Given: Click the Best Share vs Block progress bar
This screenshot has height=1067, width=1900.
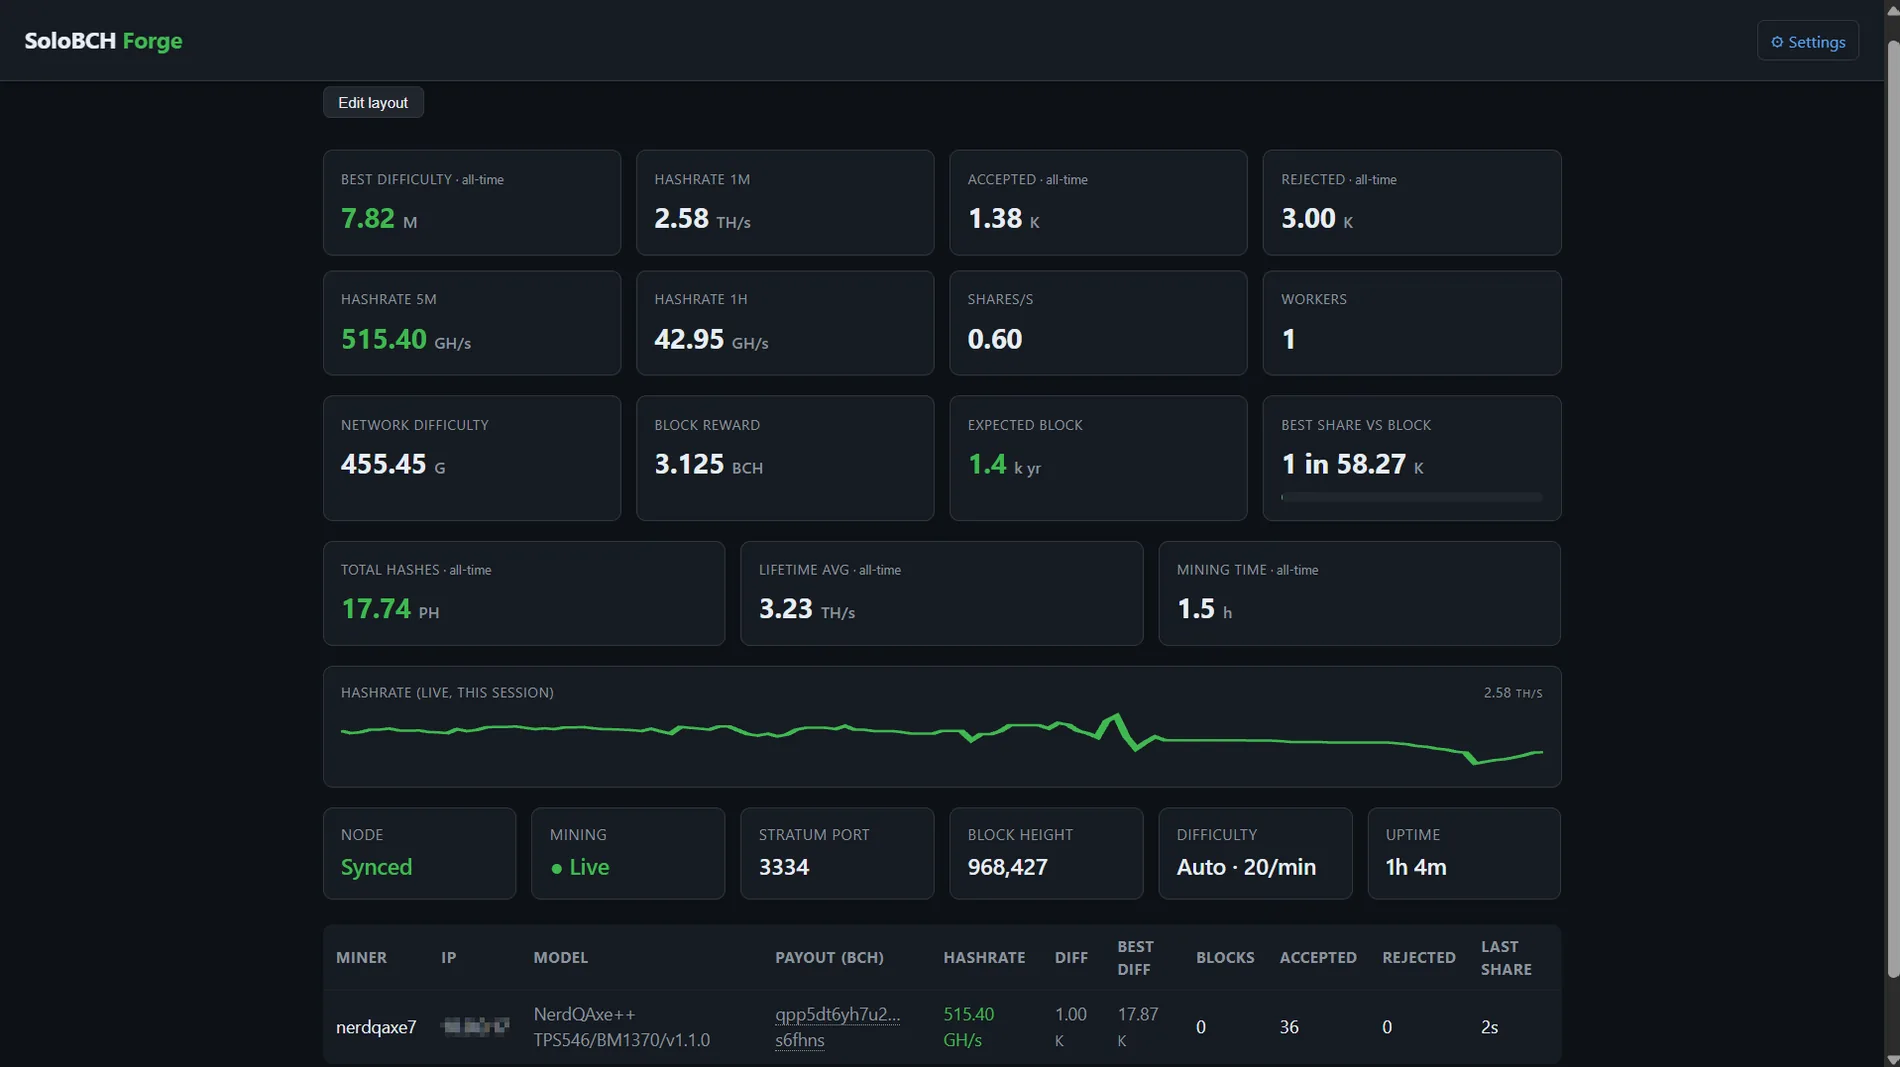Looking at the screenshot, I should 1411,497.
